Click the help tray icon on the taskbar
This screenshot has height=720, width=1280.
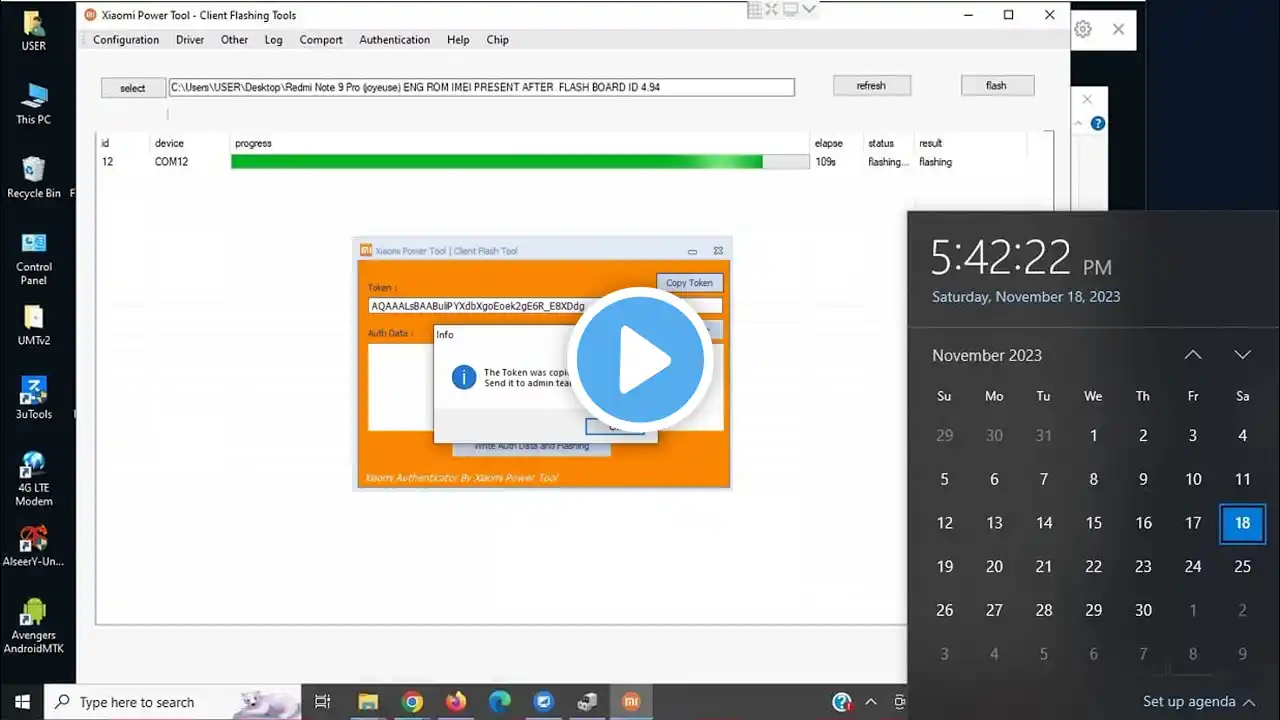coord(842,702)
